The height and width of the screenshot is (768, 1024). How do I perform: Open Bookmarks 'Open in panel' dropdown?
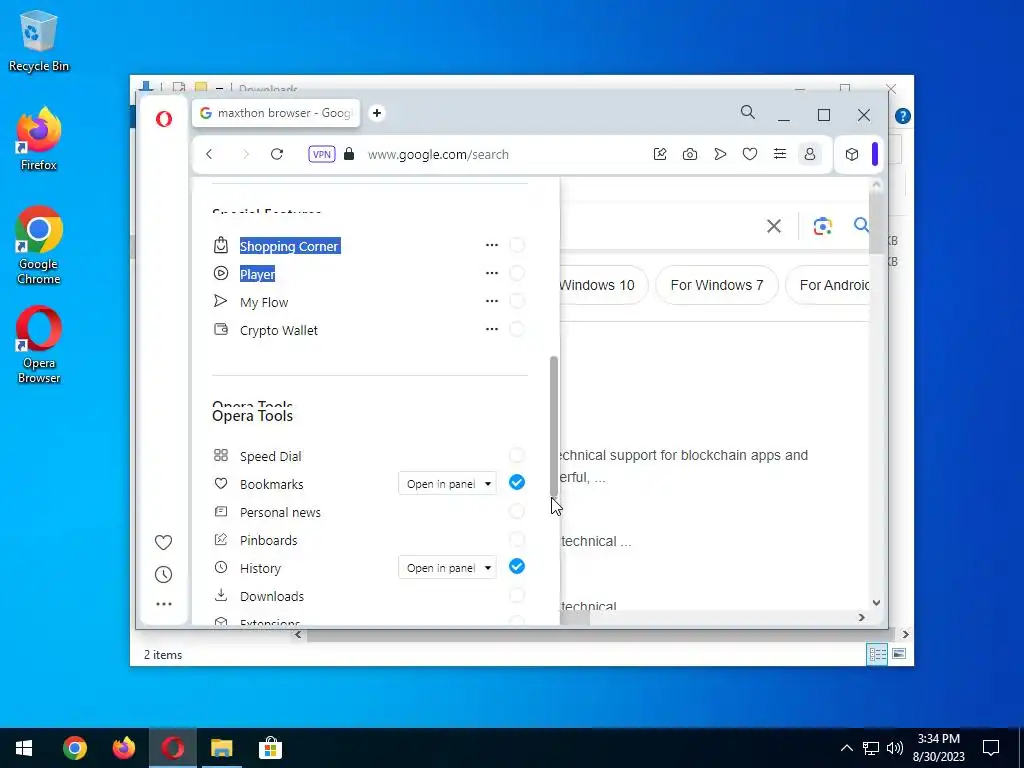[447, 483]
